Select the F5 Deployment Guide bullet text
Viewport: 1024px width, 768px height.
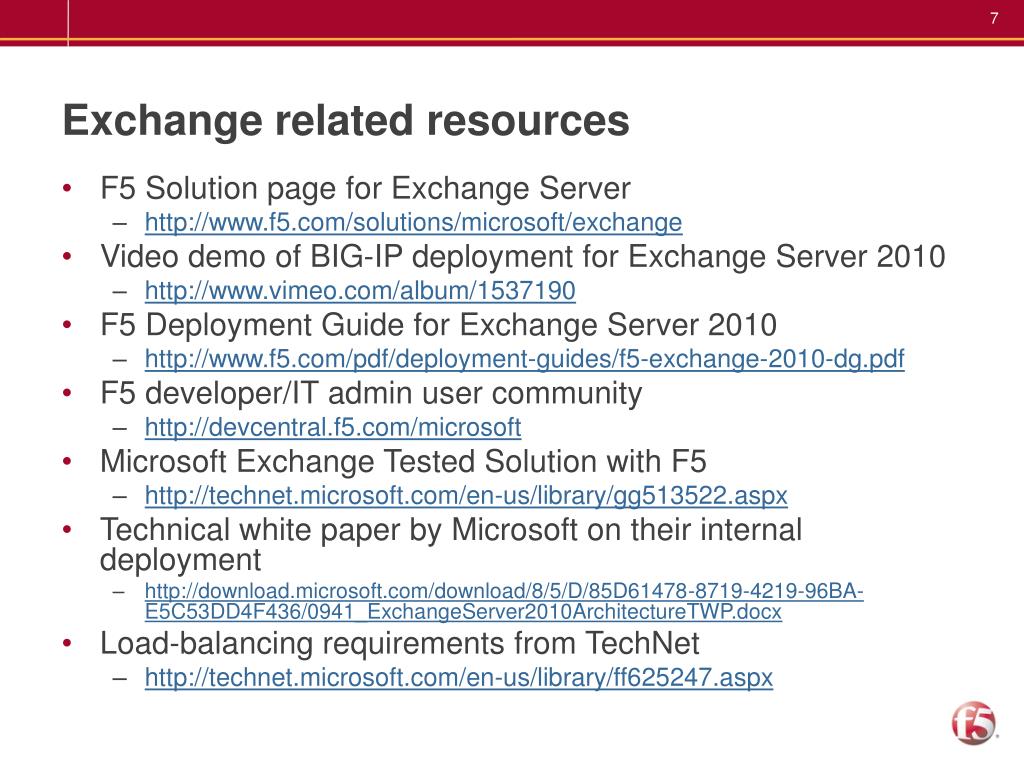pos(438,325)
